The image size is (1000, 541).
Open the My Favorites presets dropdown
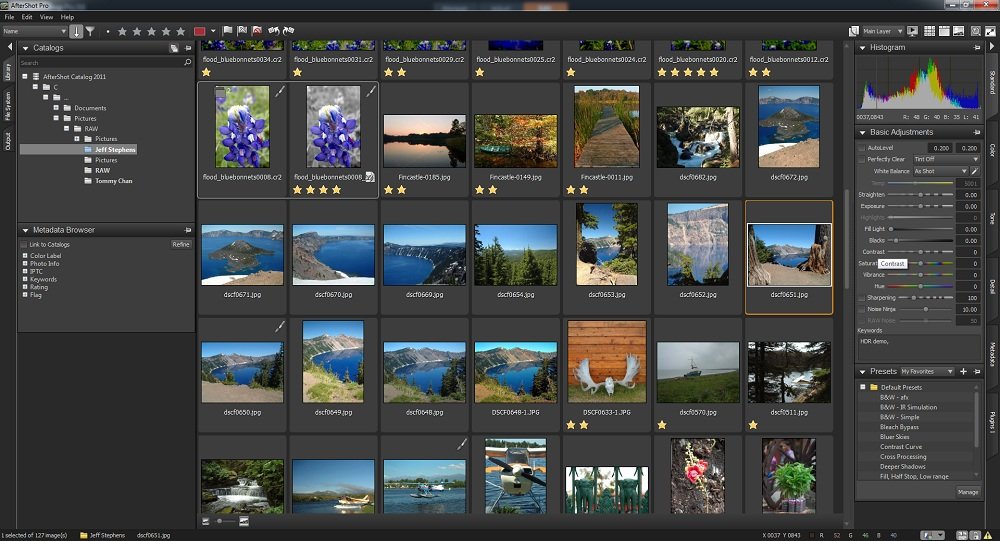(927, 371)
